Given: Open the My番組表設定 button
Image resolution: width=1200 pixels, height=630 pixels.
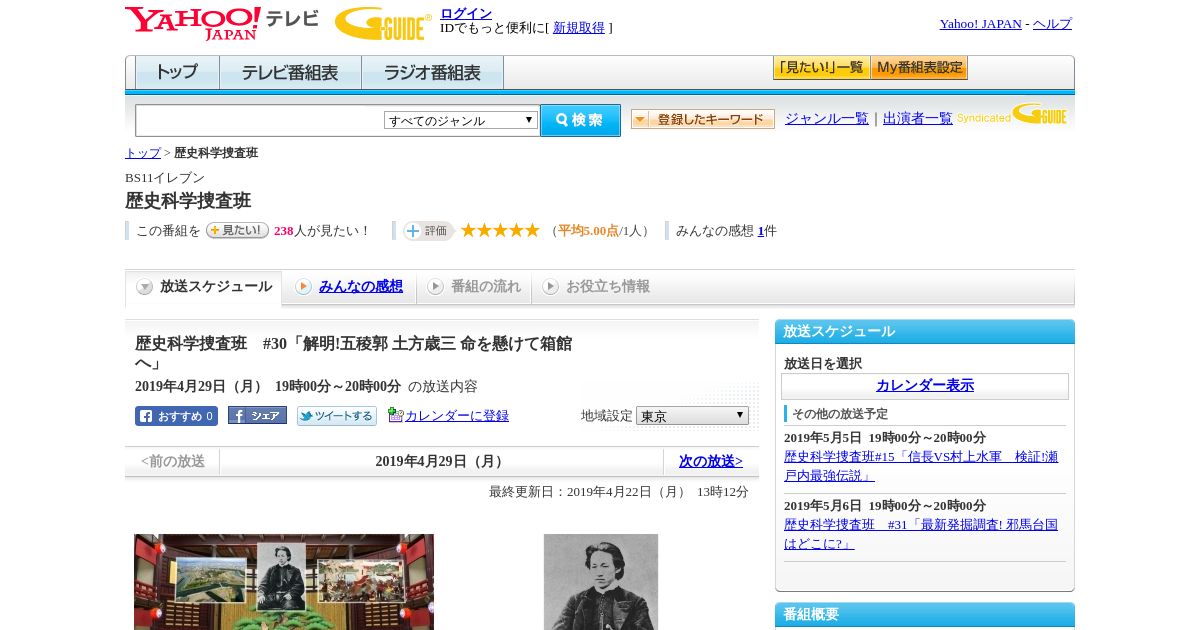Looking at the screenshot, I should 919,68.
